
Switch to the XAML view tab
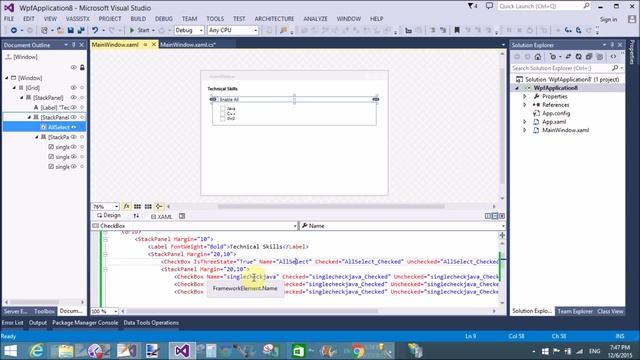tap(162, 216)
